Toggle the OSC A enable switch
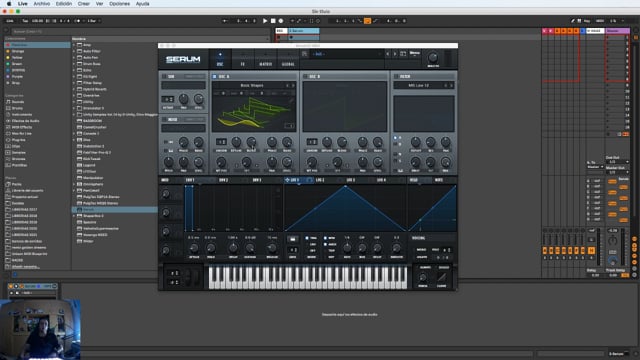Image resolution: width=640 pixels, height=360 pixels. [x=214, y=76]
